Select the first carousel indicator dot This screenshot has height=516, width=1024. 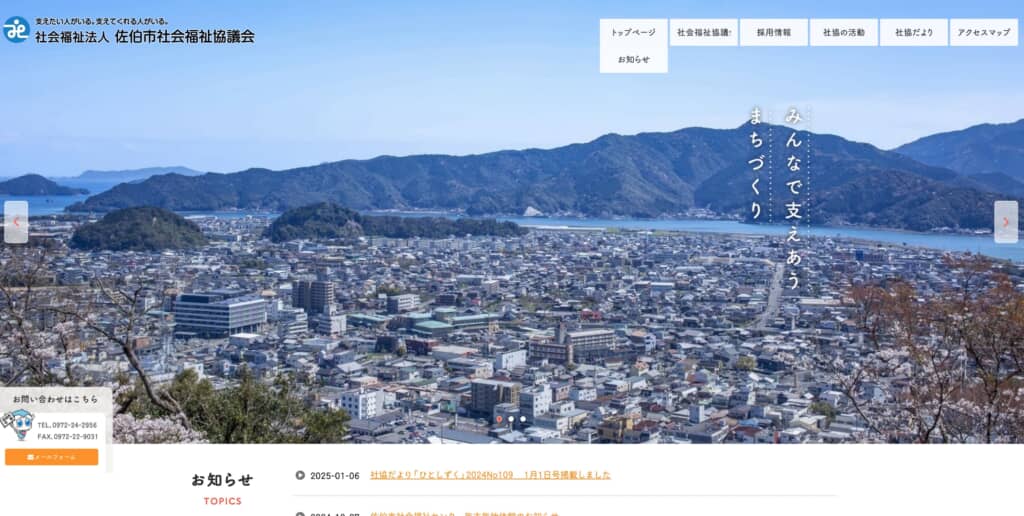(500, 419)
